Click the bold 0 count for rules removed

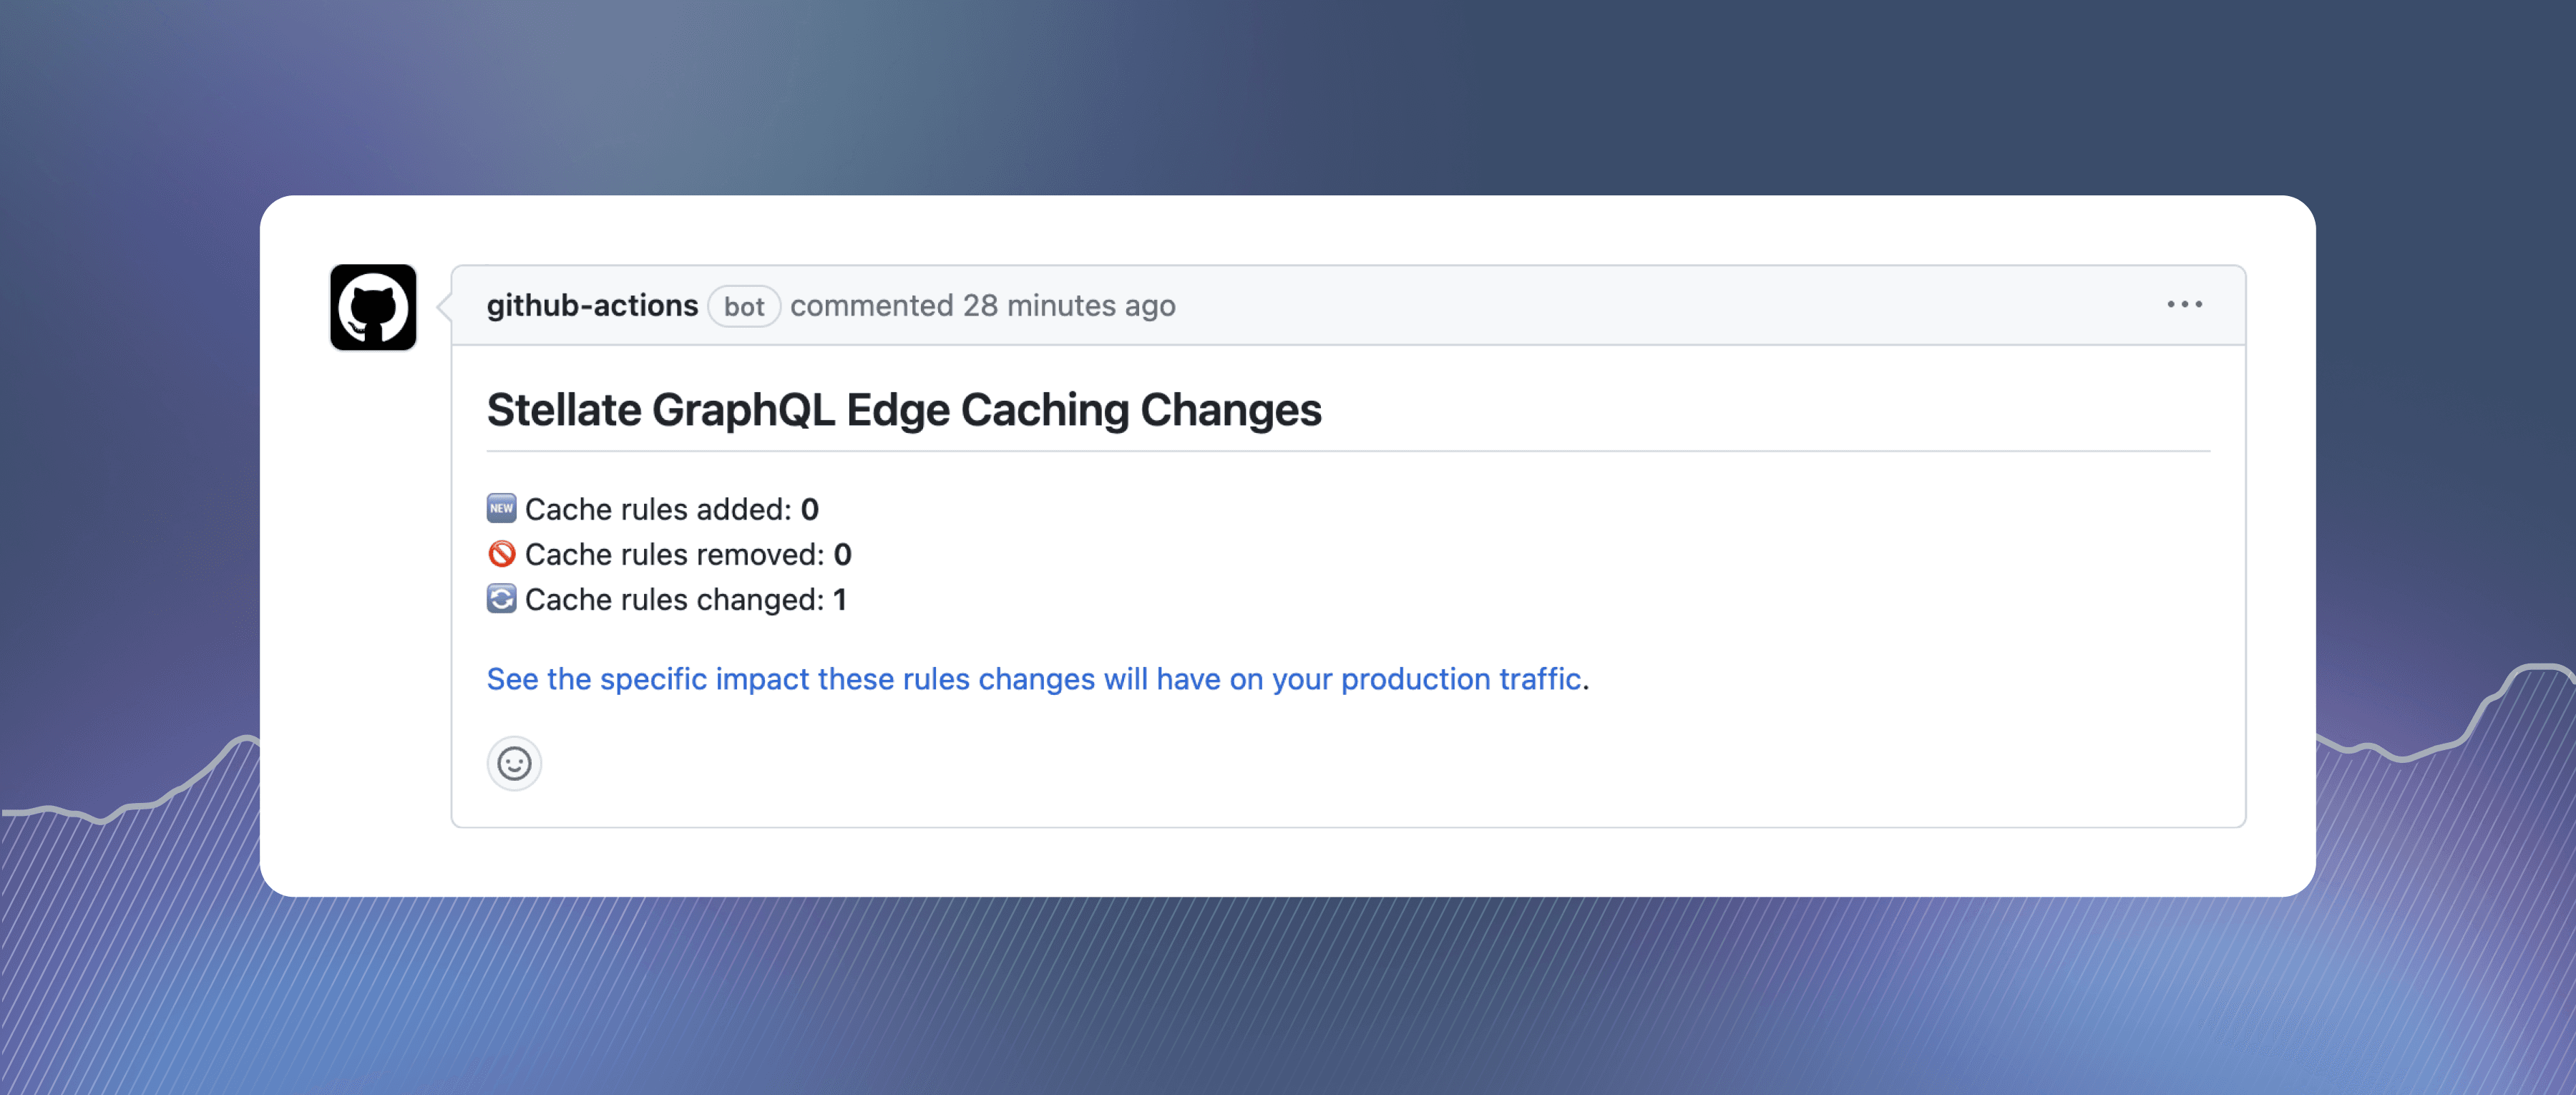tap(843, 554)
